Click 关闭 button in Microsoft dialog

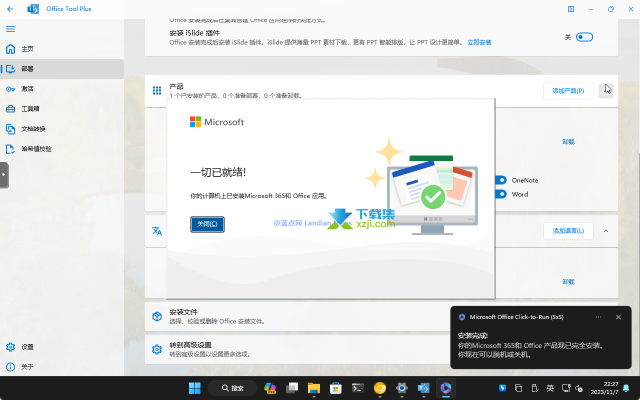point(207,224)
